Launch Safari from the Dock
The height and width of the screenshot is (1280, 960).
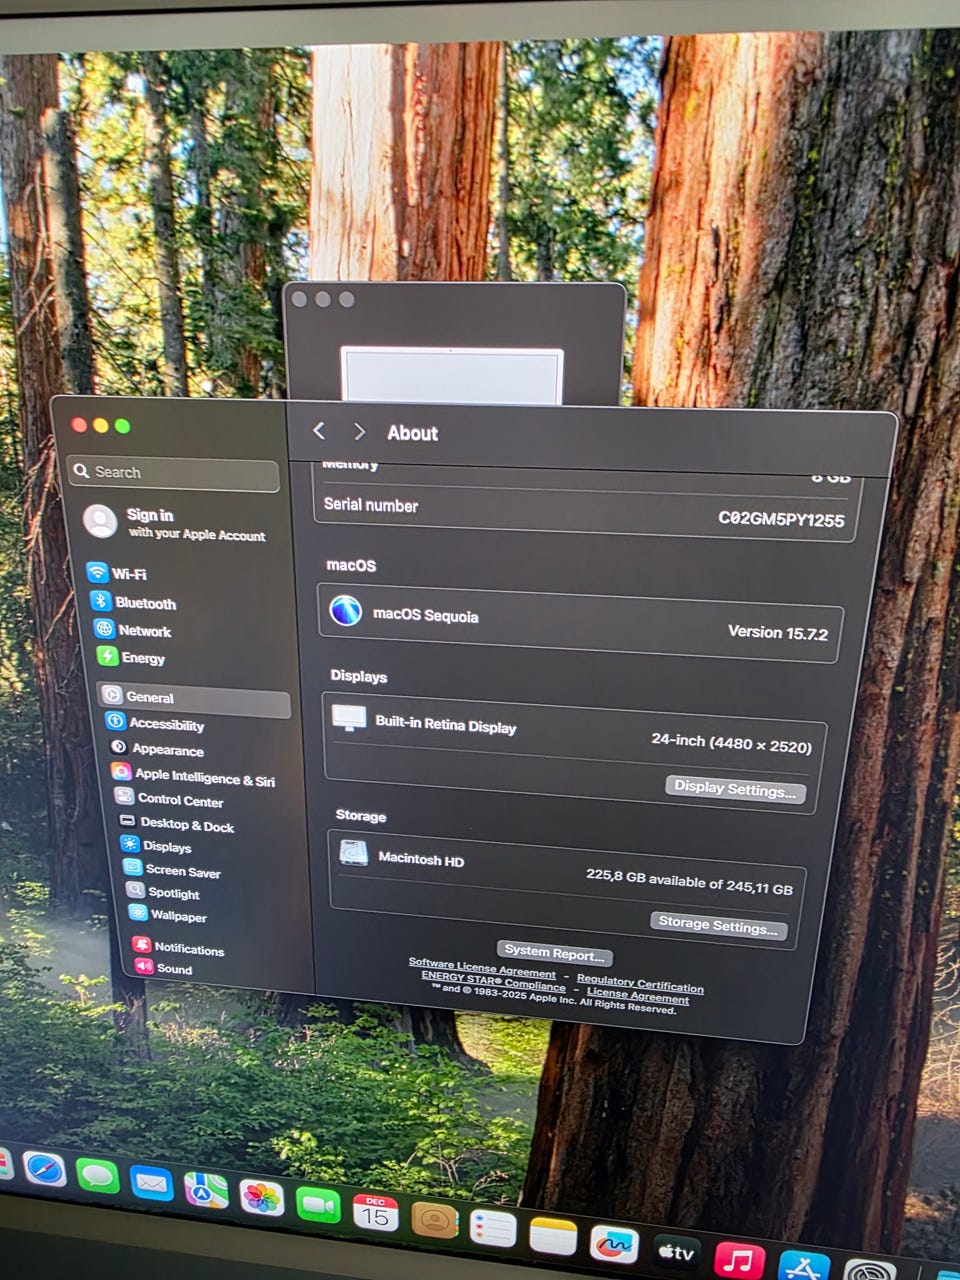[x=44, y=1167]
